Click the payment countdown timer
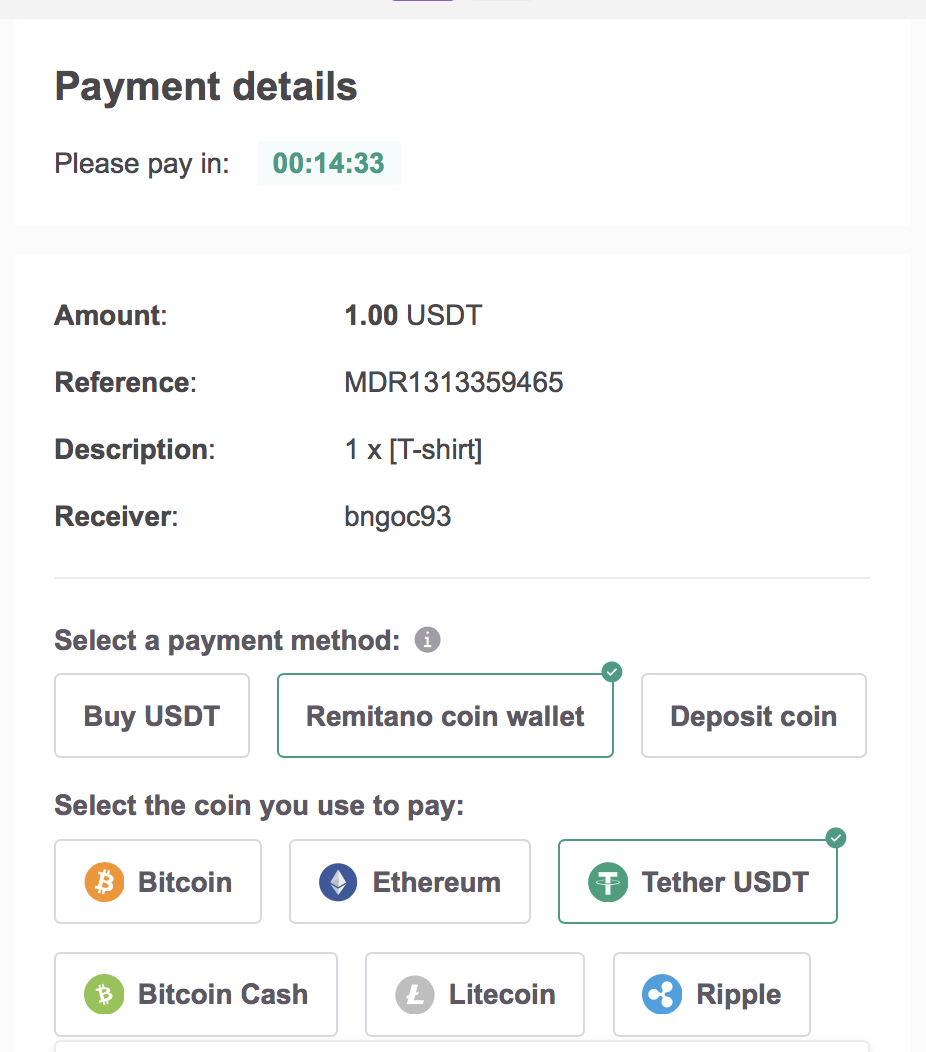The image size is (926, 1052). coord(328,164)
